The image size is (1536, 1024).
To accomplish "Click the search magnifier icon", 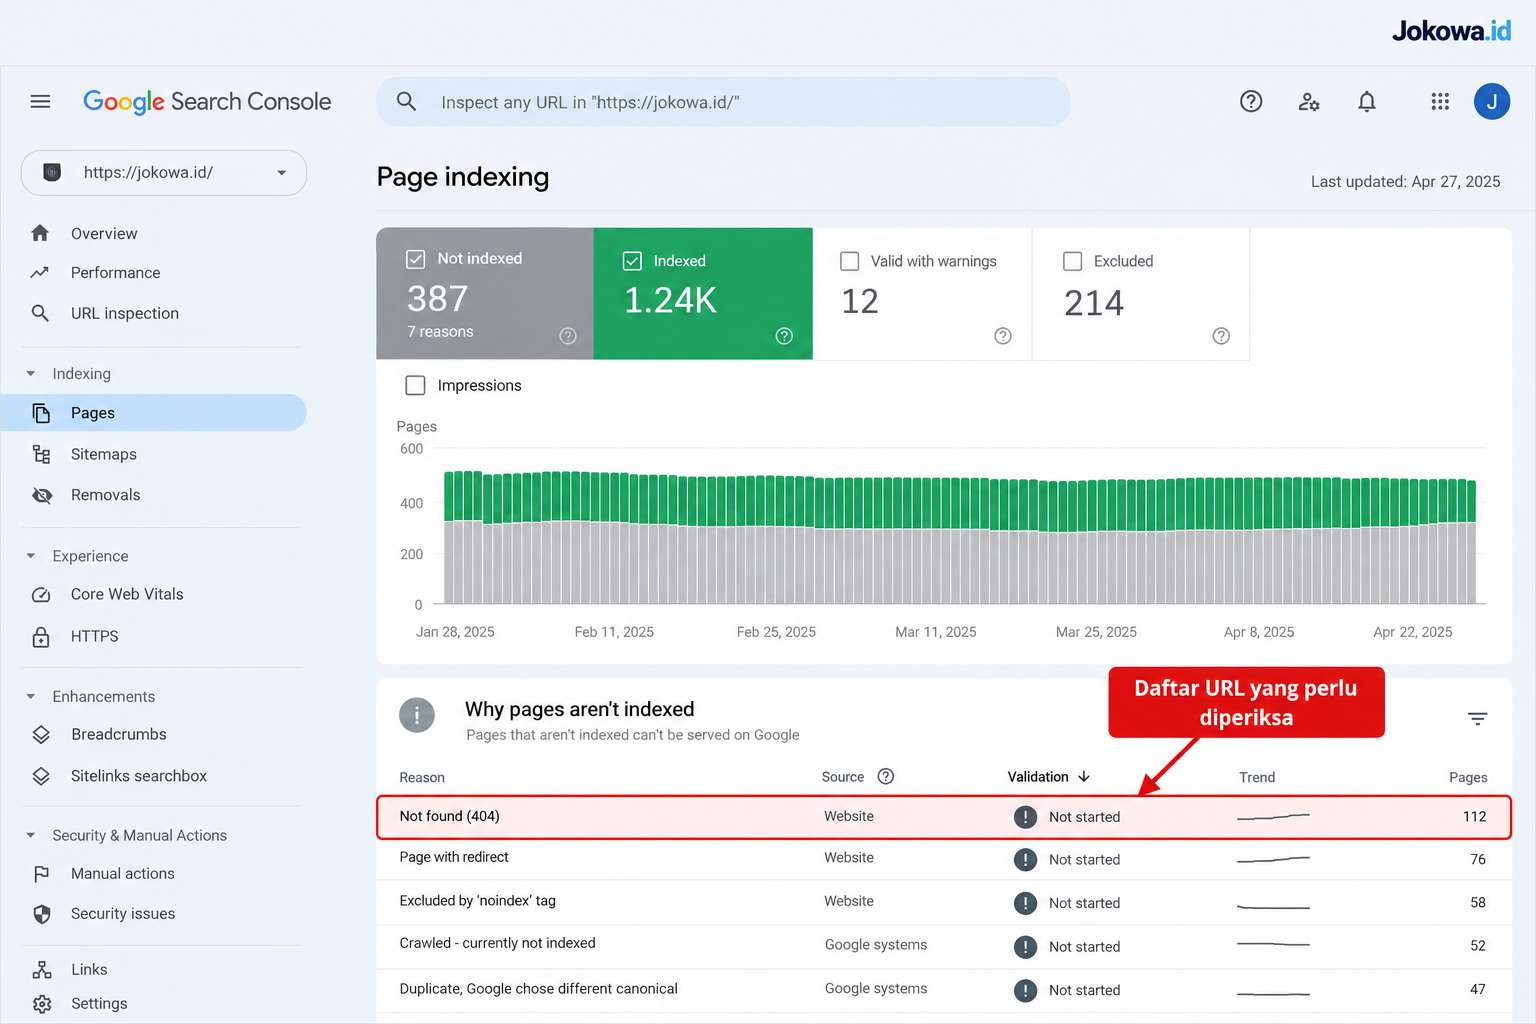I will coord(406,101).
